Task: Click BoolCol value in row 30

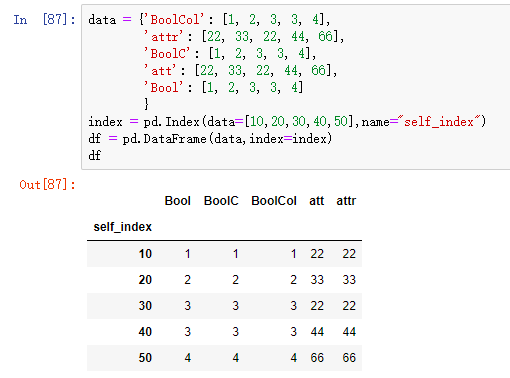Action: (x=293, y=306)
